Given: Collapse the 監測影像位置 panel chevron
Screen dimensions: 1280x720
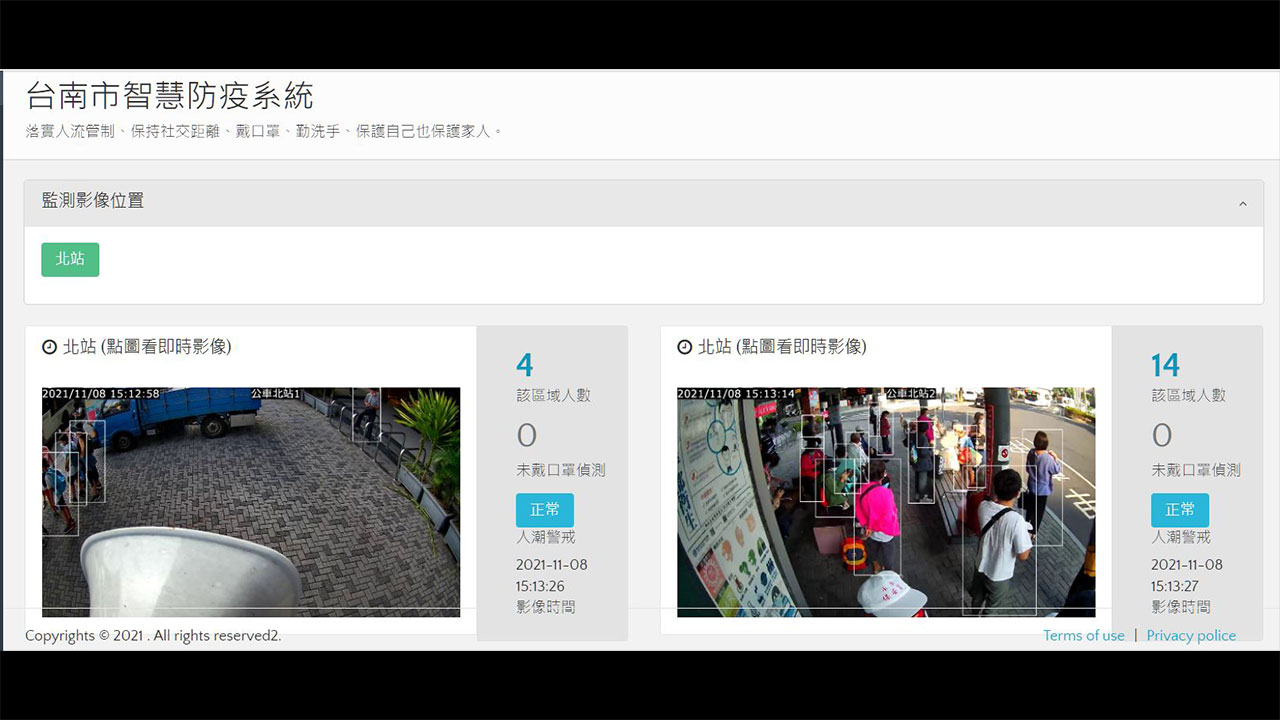Looking at the screenshot, I should pos(1243,204).
